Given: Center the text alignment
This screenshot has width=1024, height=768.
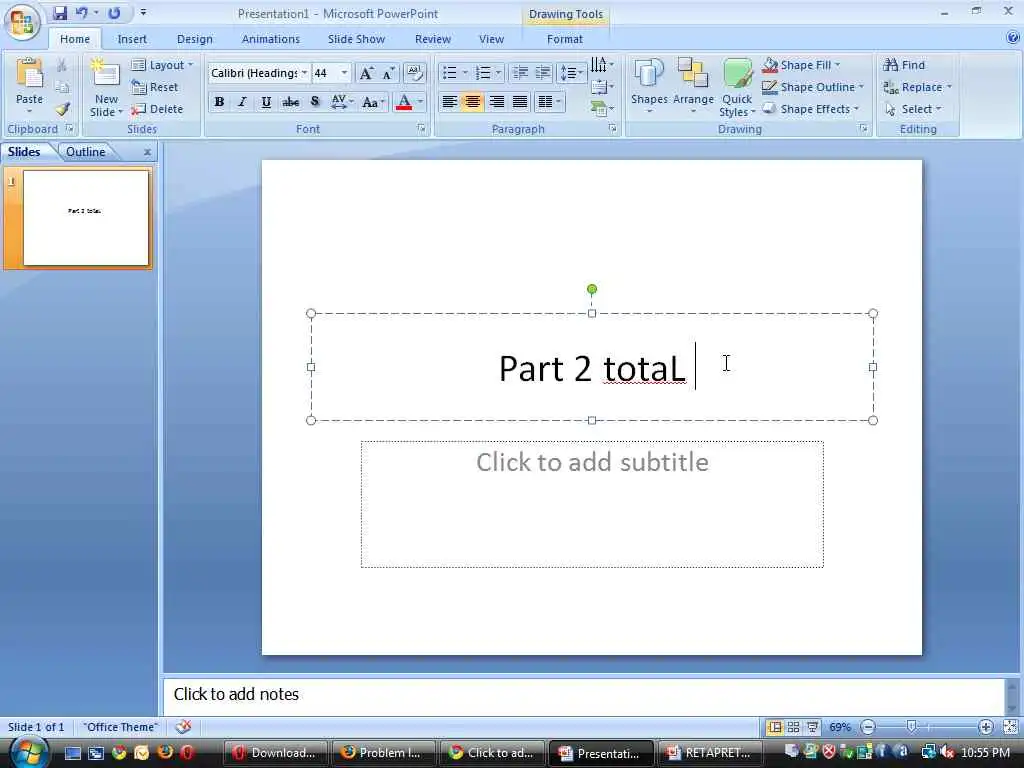Looking at the screenshot, I should (472, 102).
